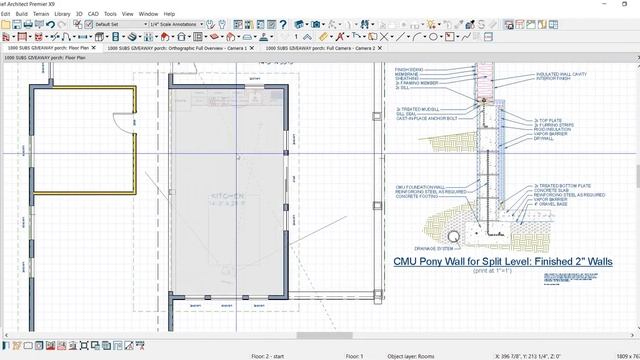Click the 'Object layer: Rooms' status text
640x360 pixels.
click(x=411, y=356)
